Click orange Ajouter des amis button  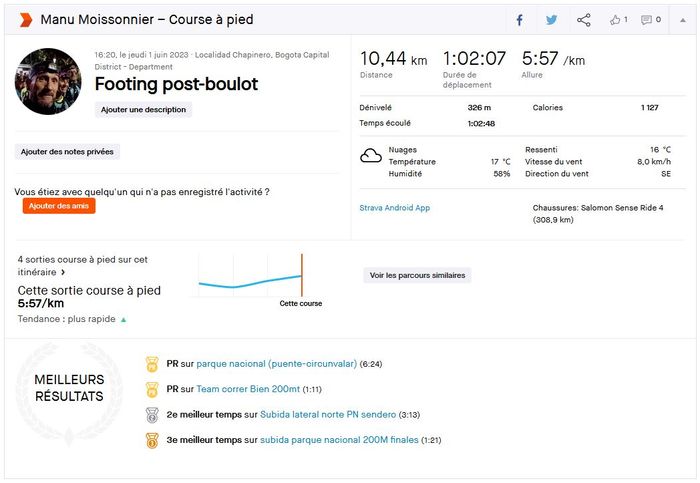[x=59, y=206]
